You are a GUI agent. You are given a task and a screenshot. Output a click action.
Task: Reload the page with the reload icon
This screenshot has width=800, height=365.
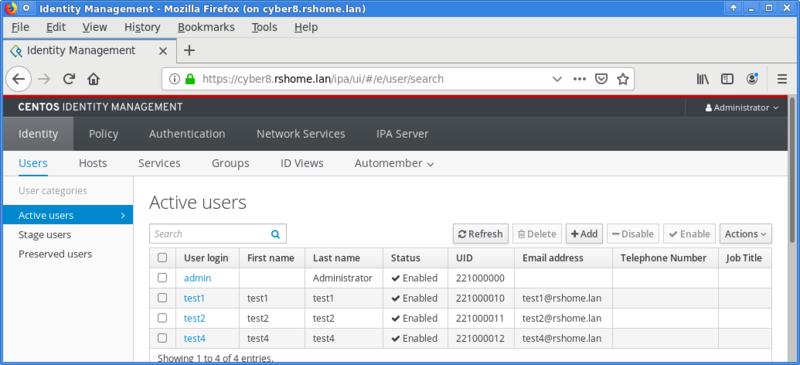pyautogui.click(x=69, y=79)
